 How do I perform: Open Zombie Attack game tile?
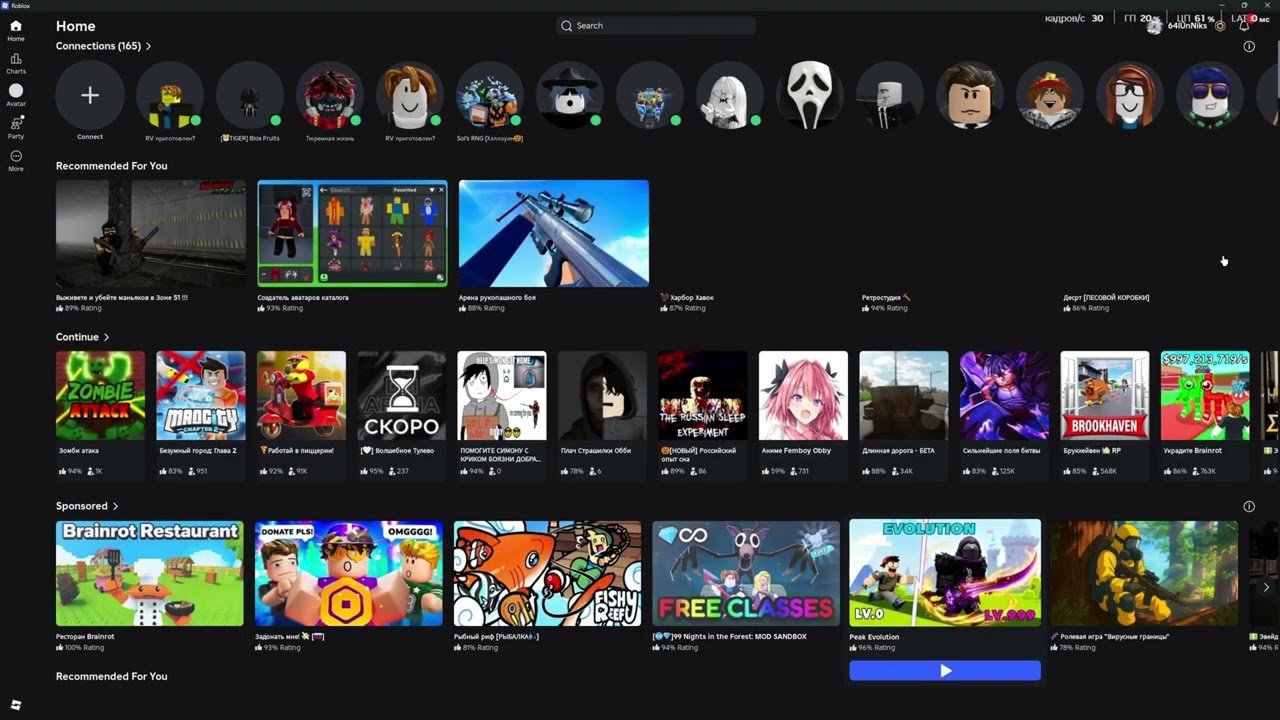pyautogui.click(x=100, y=395)
